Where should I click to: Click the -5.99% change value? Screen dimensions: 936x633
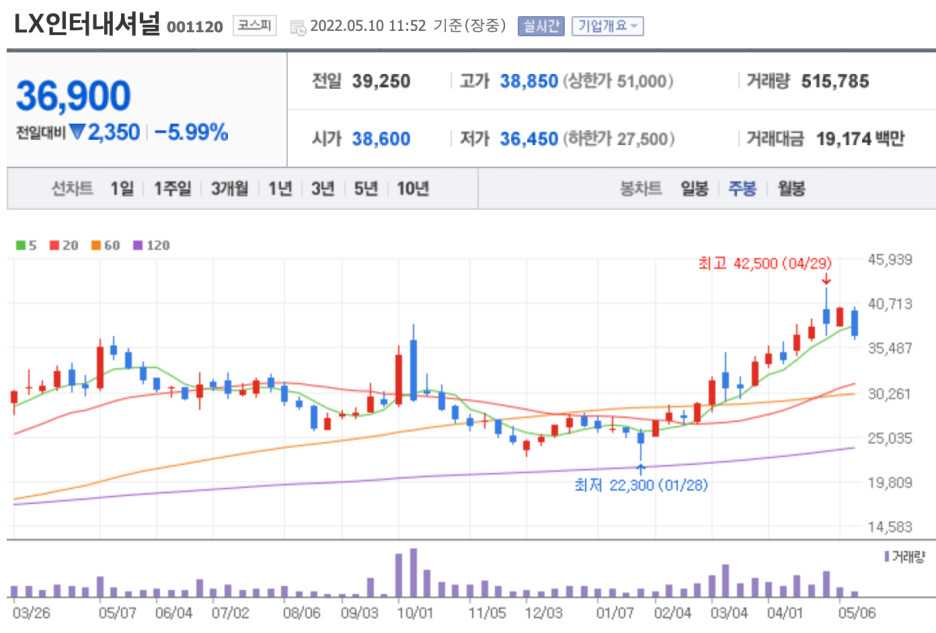tap(191, 132)
